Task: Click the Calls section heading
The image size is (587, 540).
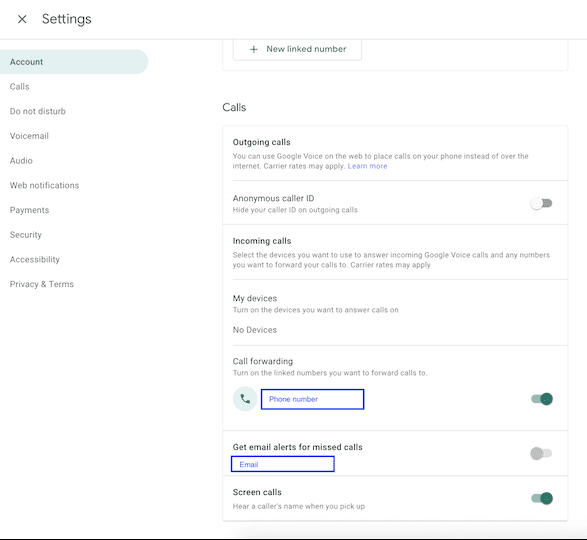Action: click(x=234, y=107)
